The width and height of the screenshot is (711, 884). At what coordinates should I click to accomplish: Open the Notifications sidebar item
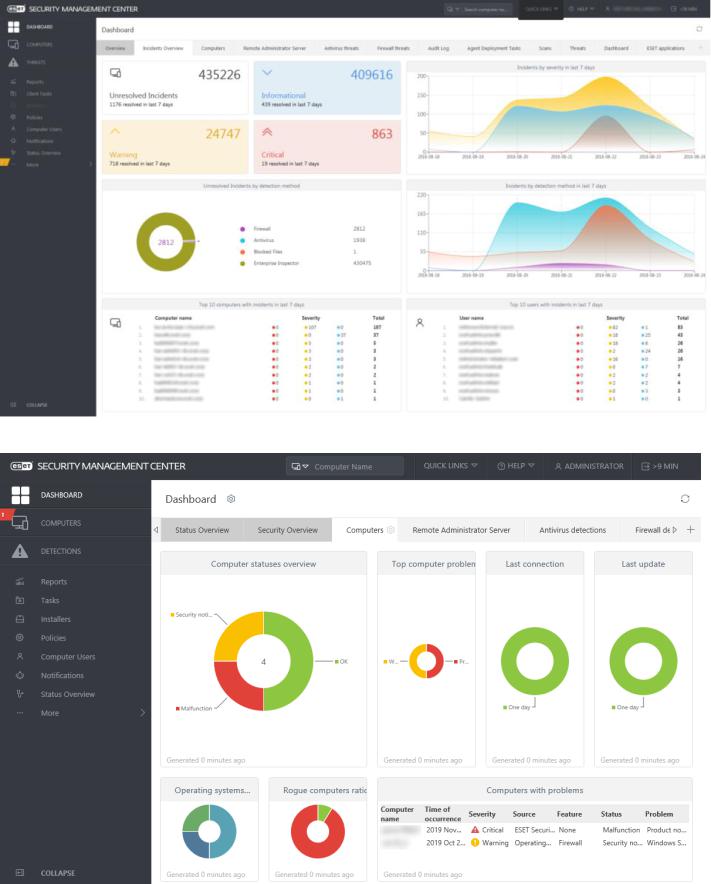tap(62, 675)
